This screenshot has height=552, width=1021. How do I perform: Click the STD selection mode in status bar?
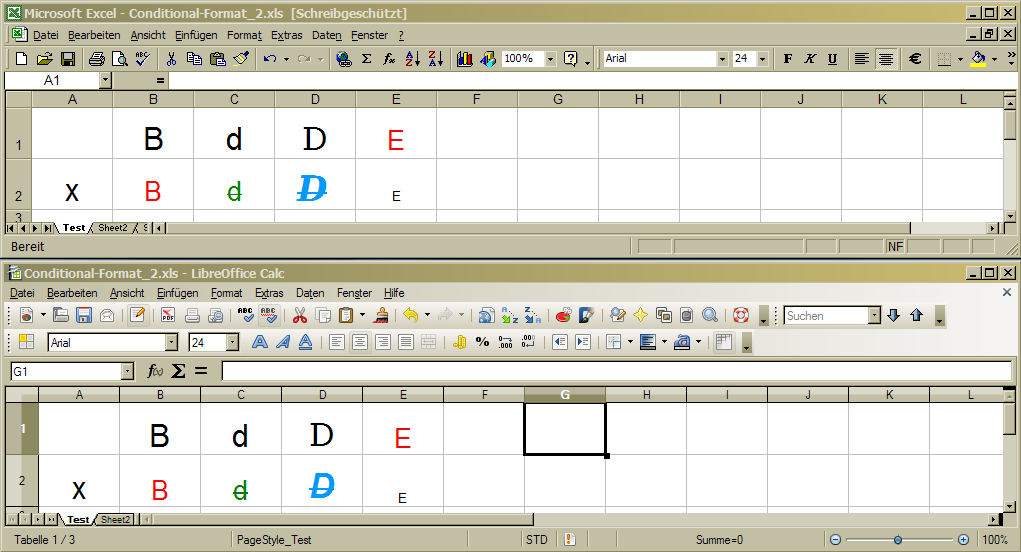tap(537, 540)
